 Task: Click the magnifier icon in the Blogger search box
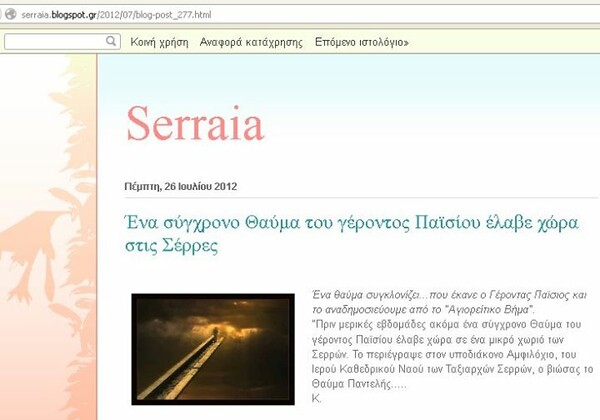(112, 42)
